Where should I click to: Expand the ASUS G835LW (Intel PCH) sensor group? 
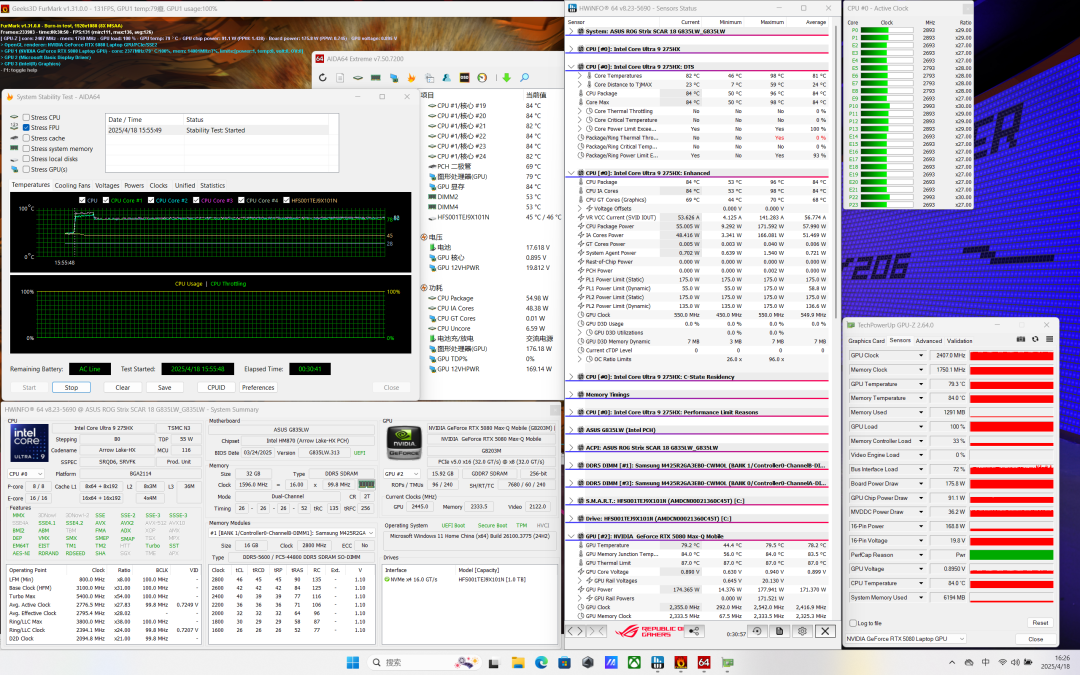click(x=571, y=430)
